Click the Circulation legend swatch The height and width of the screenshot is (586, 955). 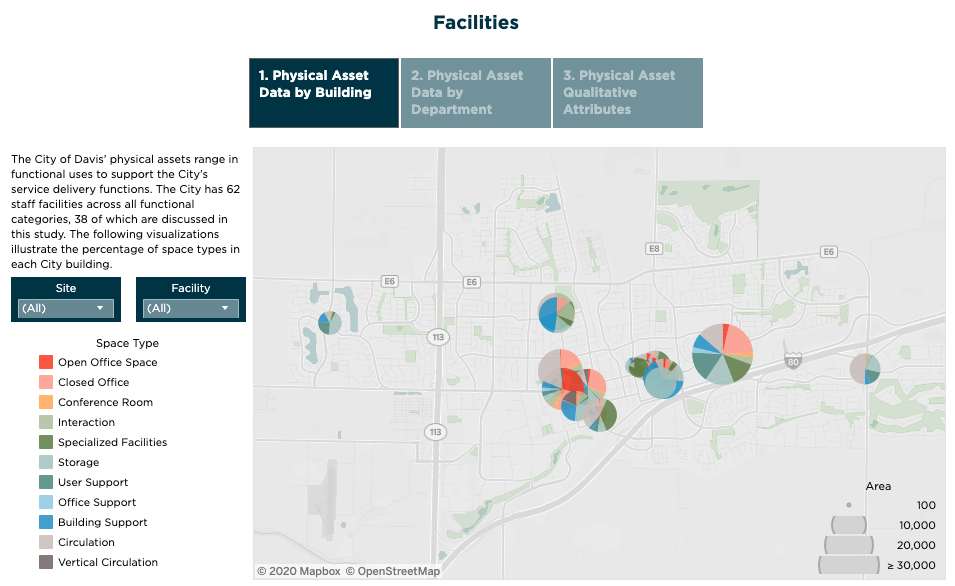46,542
